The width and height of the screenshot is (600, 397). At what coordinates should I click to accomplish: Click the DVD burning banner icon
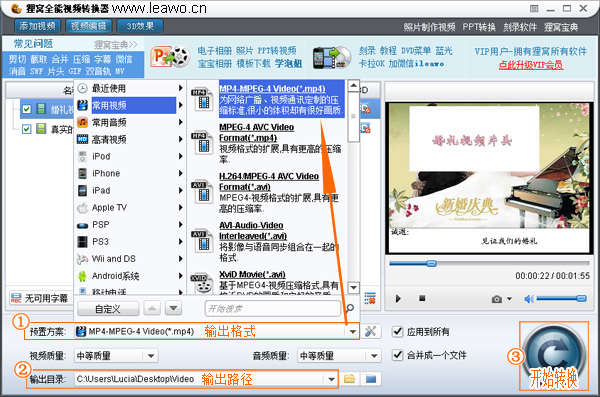click(332, 57)
